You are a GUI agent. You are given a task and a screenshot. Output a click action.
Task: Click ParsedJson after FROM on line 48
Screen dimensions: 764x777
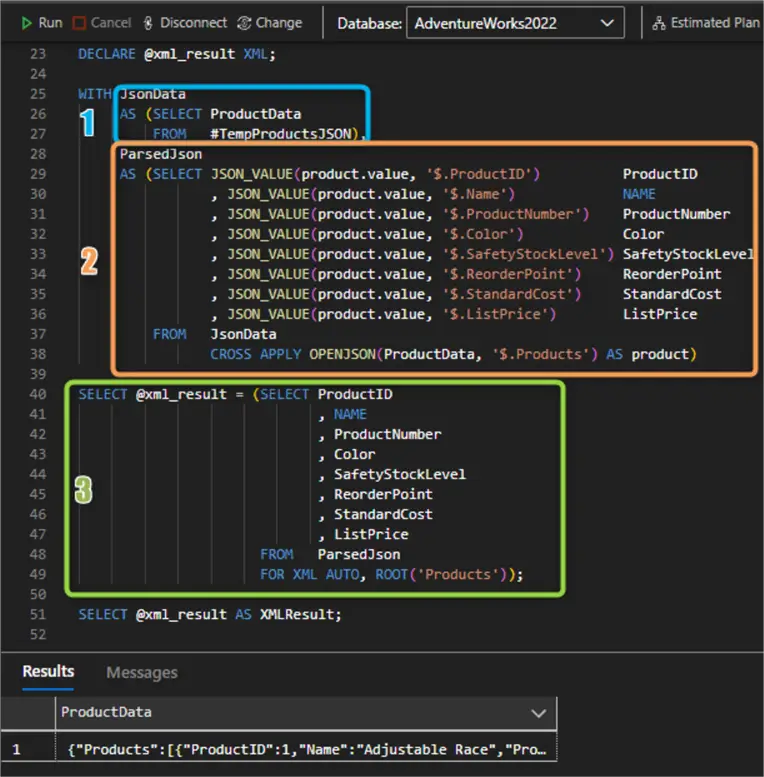pos(359,555)
